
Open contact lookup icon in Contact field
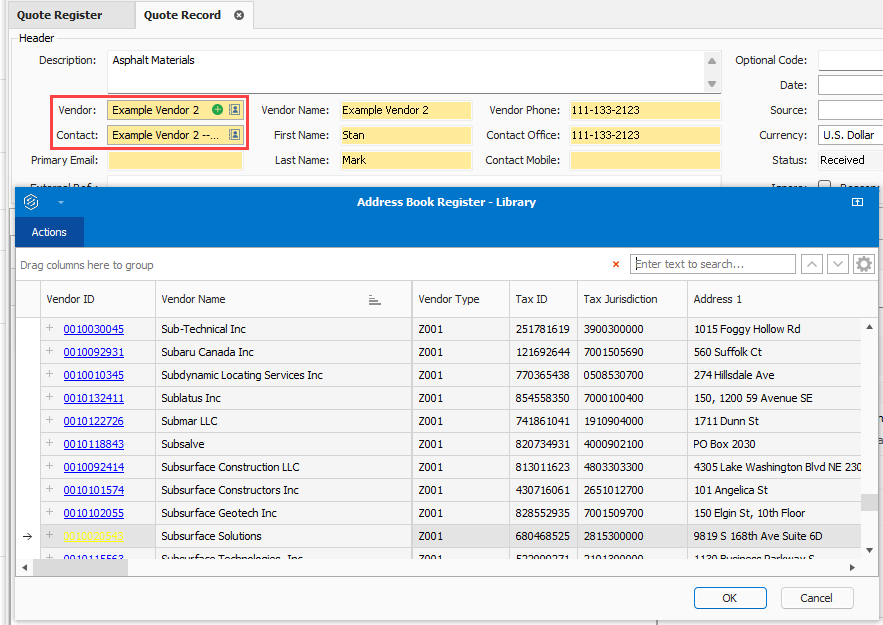point(235,135)
